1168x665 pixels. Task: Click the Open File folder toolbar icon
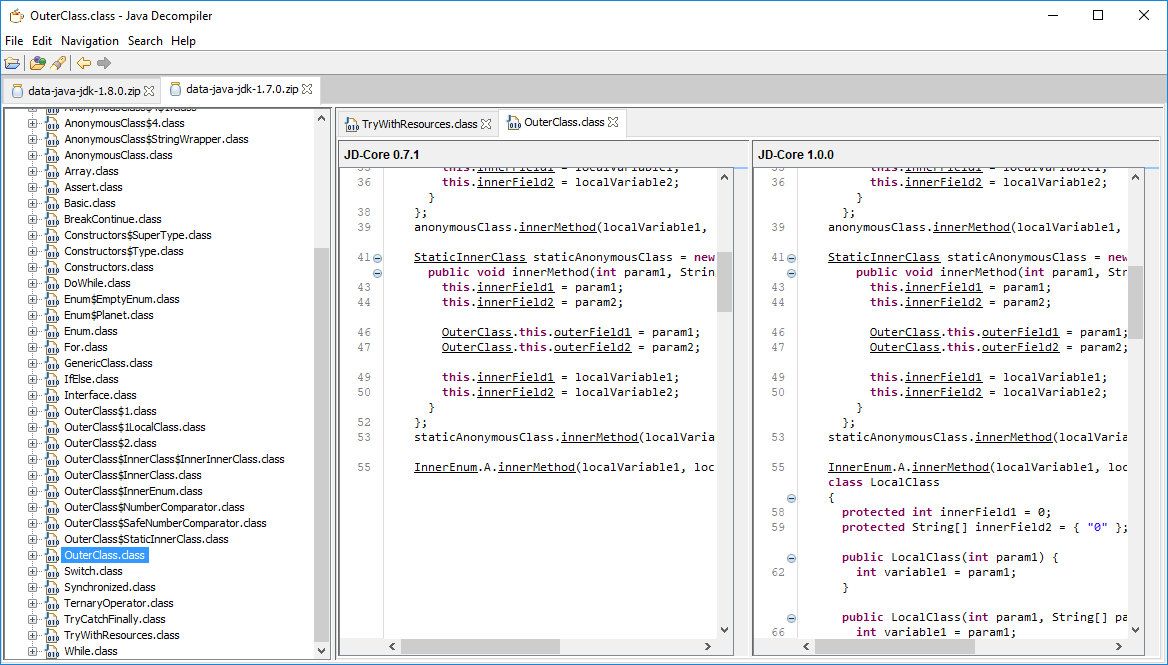[x=12, y=63]
